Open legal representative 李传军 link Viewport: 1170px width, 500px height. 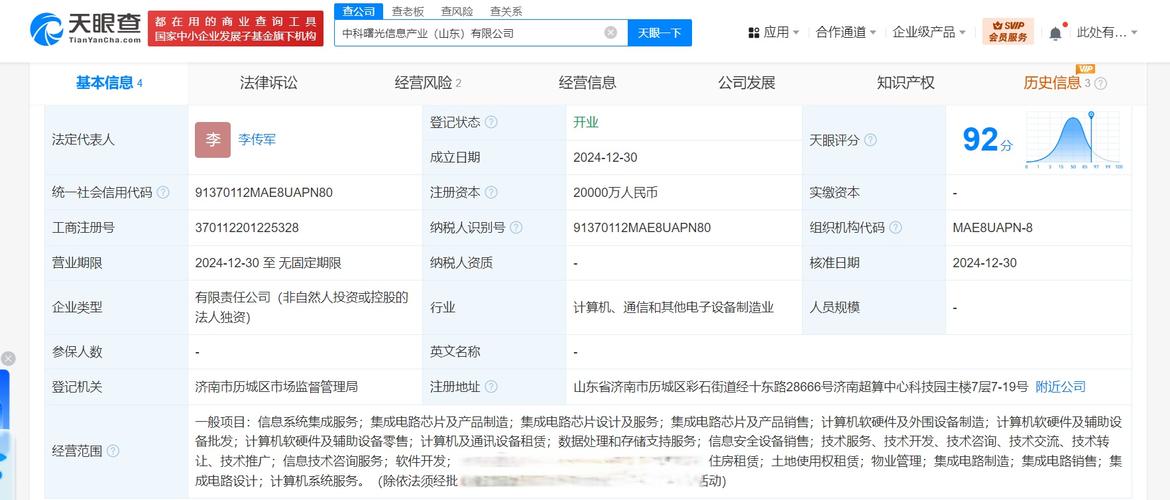(x=257, y=140)
